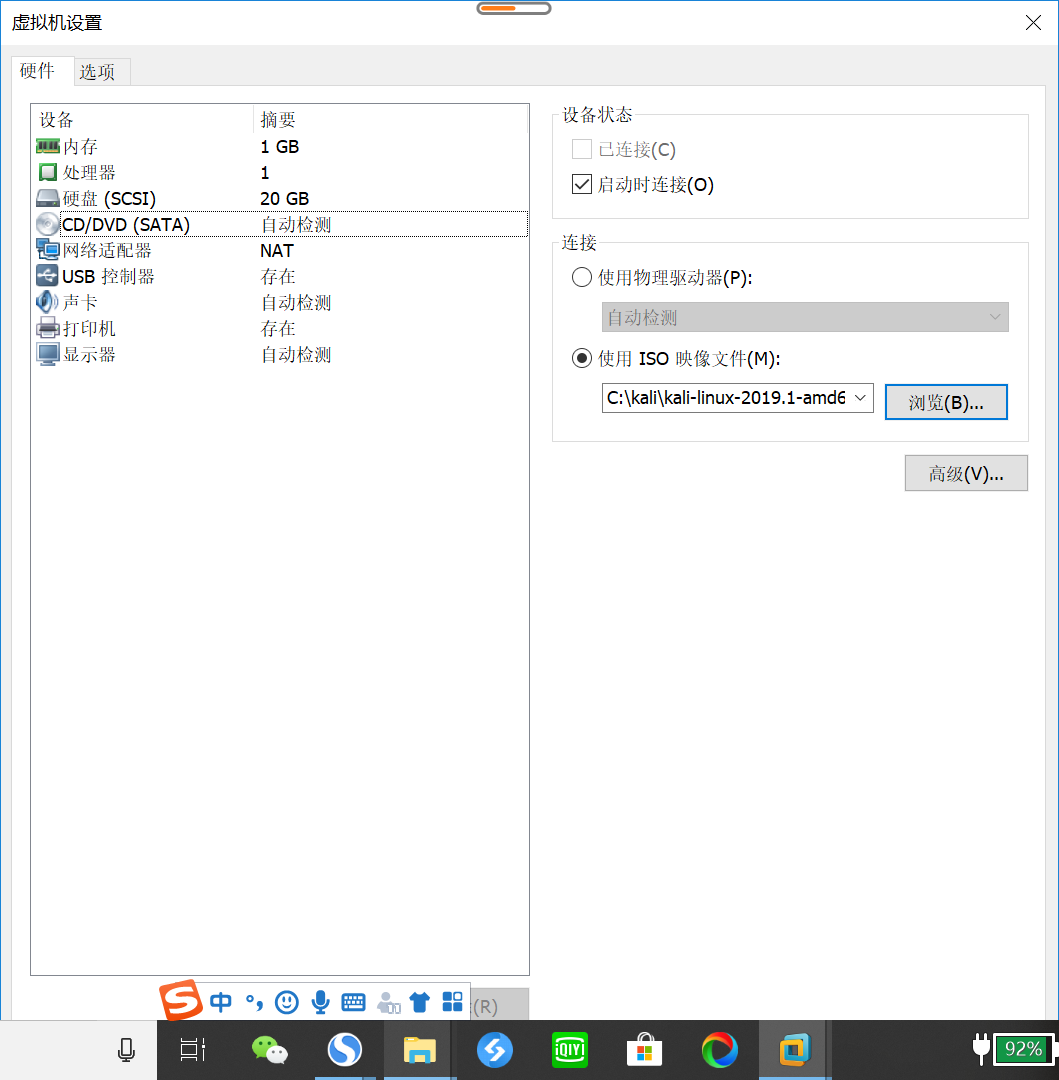Click the USB controller icon
The height and width of the screenshot is (1080, 1059).
[x=48, y=276]
